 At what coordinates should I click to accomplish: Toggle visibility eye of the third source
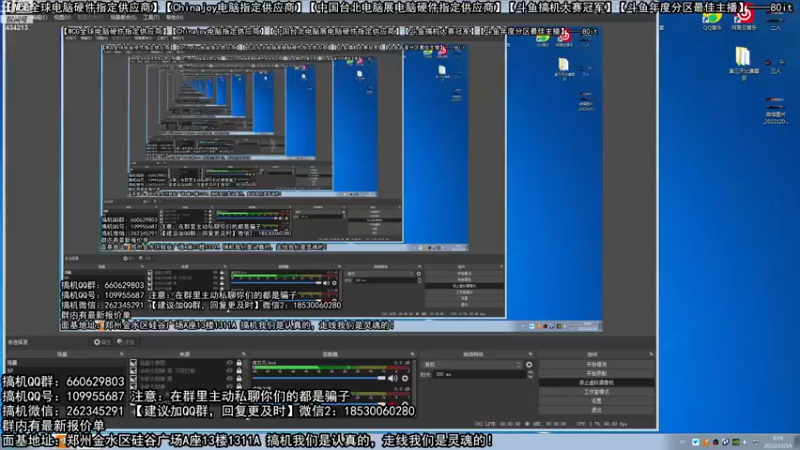(x=230, y=379)
